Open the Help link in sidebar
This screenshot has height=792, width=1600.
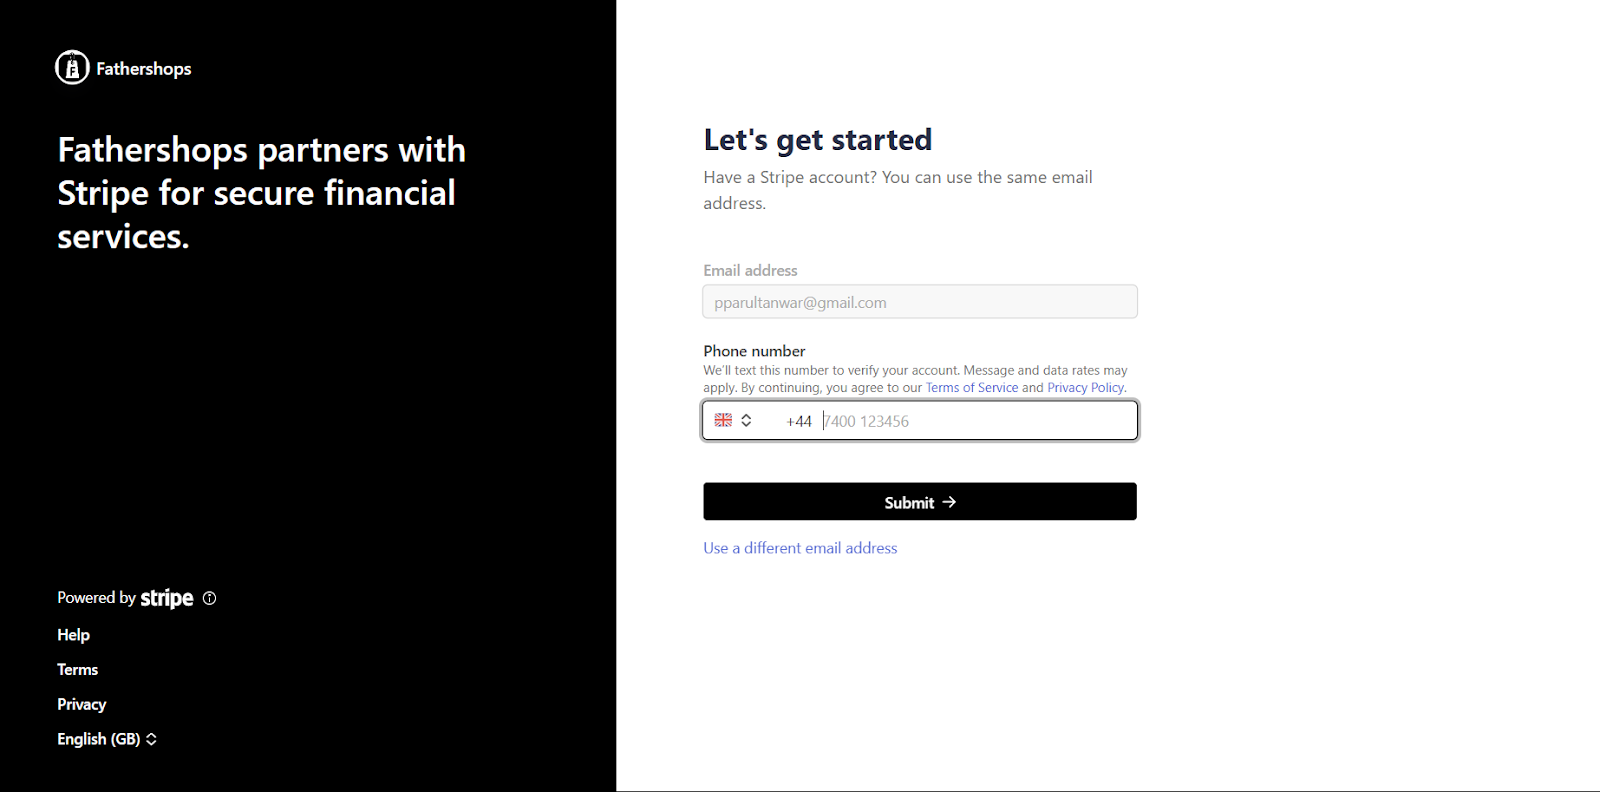click(73, 635)
